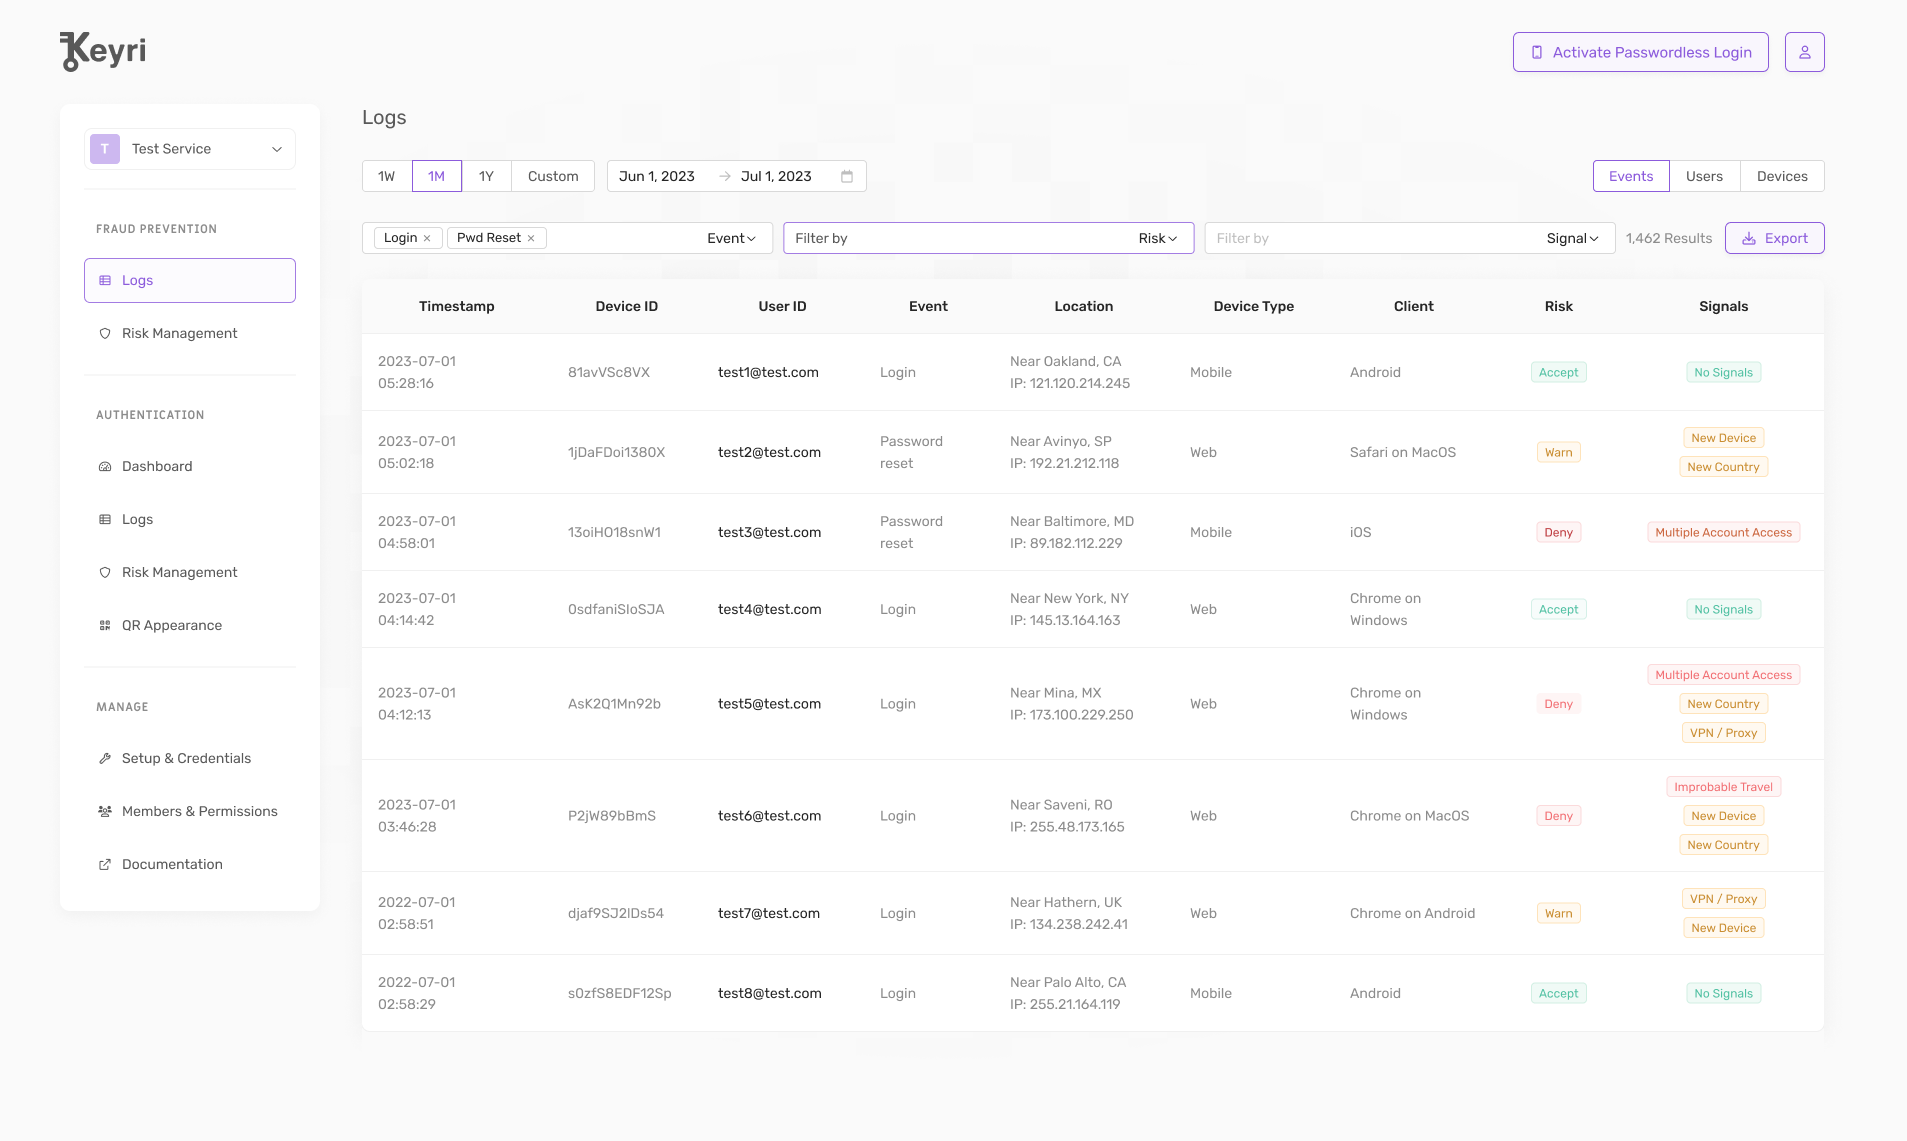Screen dimensions: 1907x1141
Task: Click the Members & Permissions icon
Action: click(106, 811)
